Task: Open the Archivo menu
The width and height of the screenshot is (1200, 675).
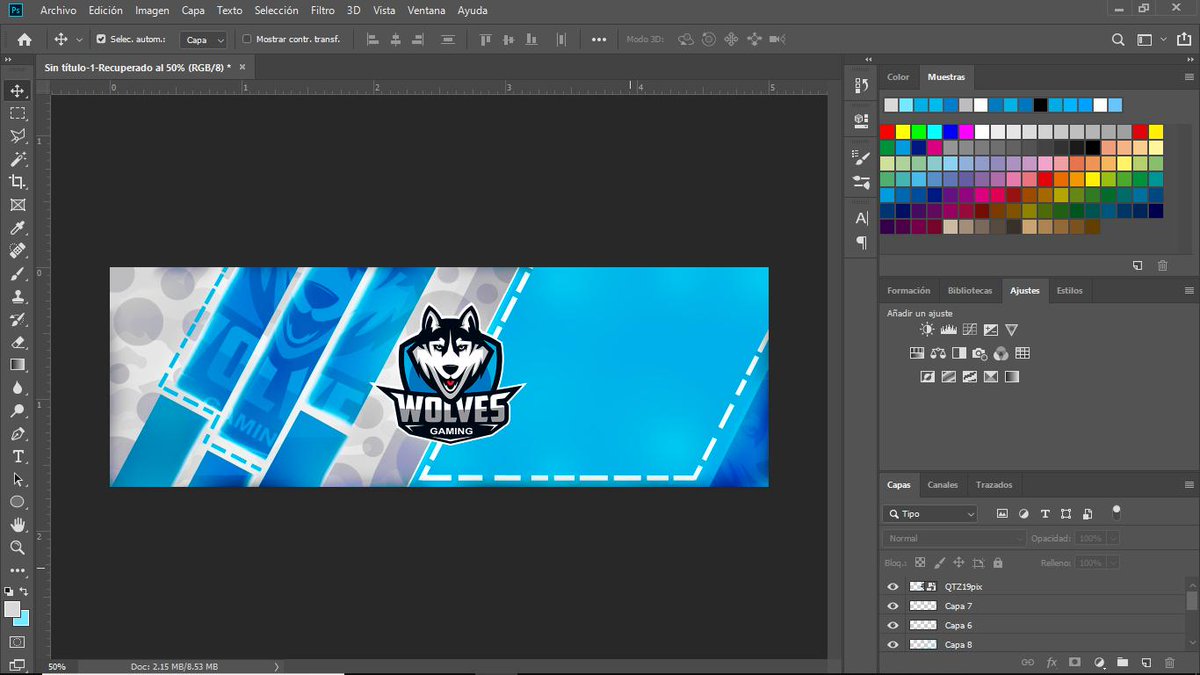Action: [x=58, y=11]
